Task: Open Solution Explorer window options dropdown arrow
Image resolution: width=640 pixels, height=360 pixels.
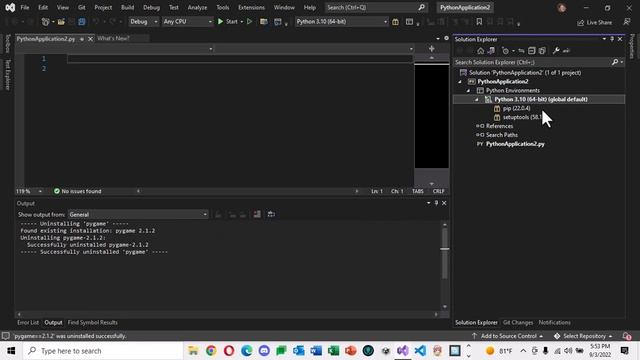Action: click(x=604, y=39)
